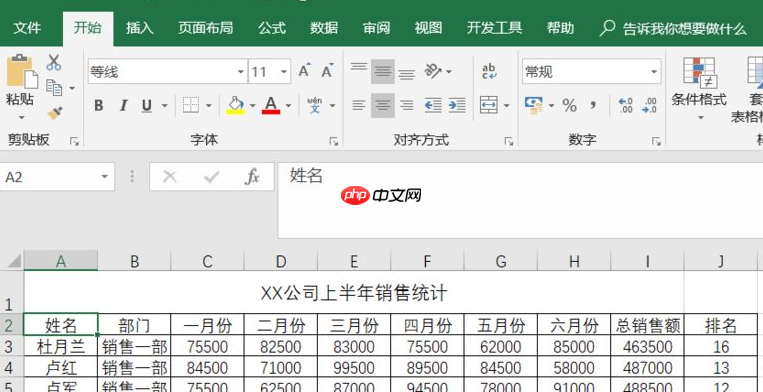This screenshot has height=392, width=763.
Task: Align text right
Action: [x=407, y=105]
